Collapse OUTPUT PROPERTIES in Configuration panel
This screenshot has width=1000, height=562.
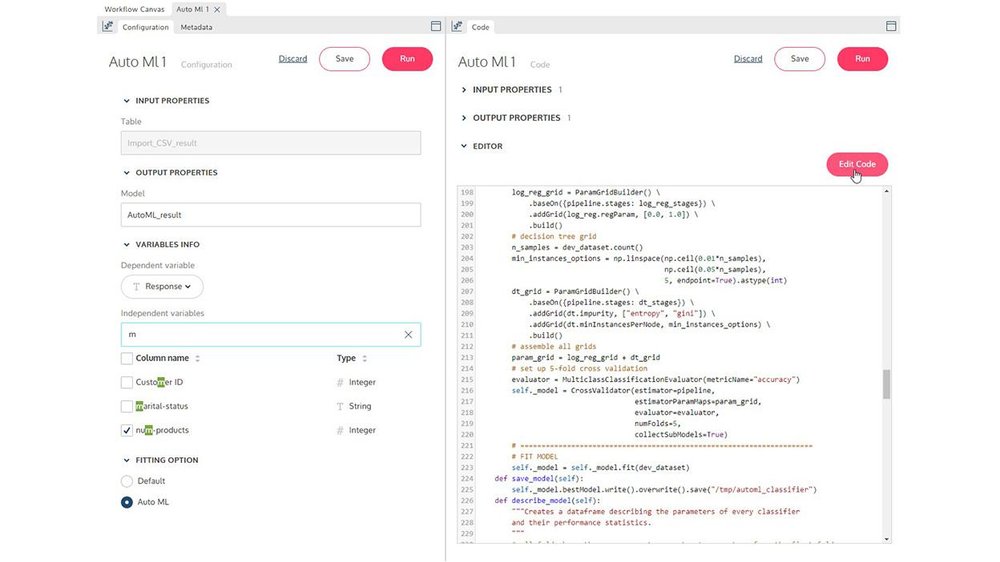click(126, 173)
